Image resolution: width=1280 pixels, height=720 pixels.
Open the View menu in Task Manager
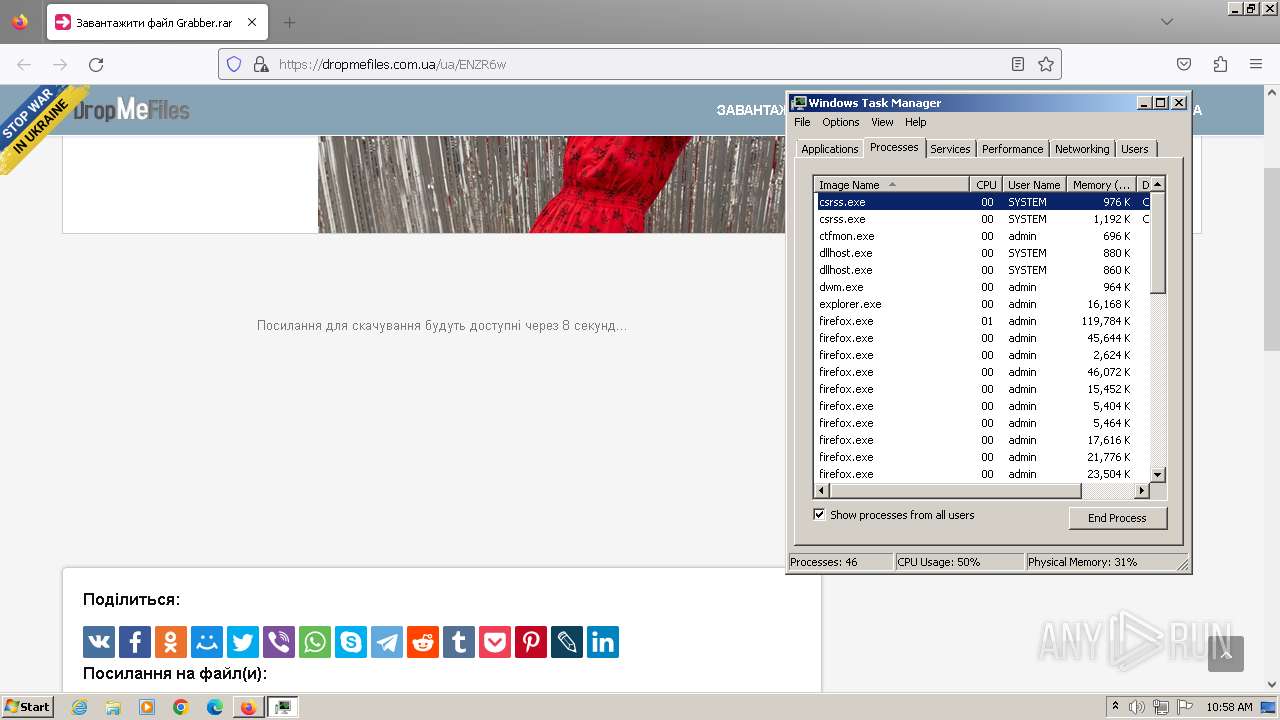(x=882, y=122)
